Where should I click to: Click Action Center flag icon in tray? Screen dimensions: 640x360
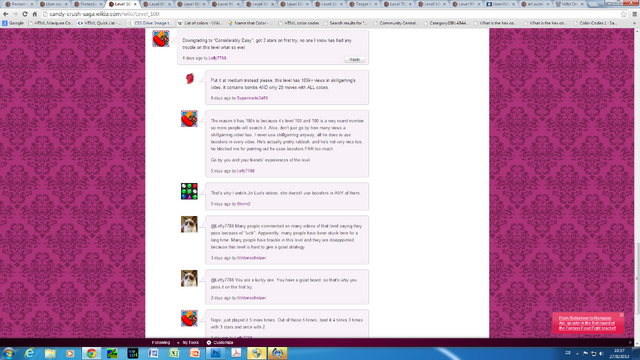point(586,353)
